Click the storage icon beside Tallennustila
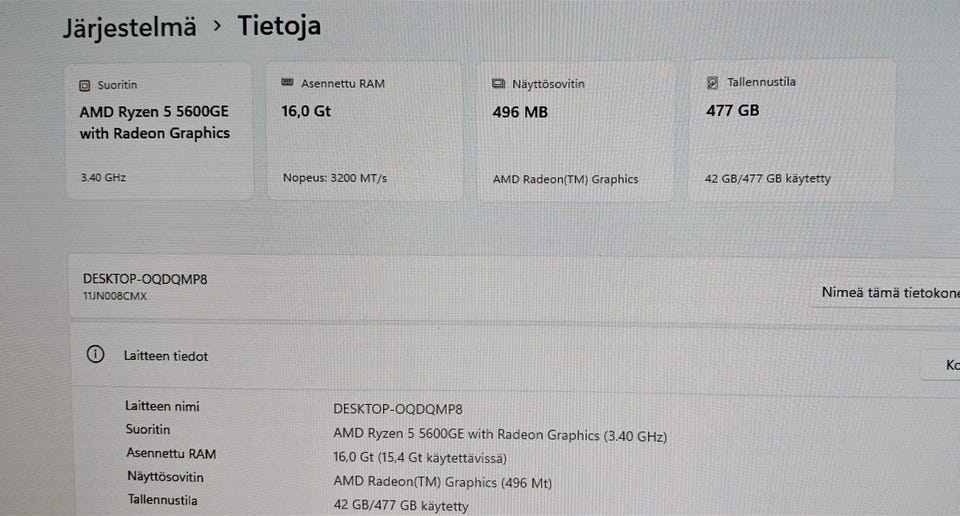The image size is (960, 516). (x=712, y=82)
